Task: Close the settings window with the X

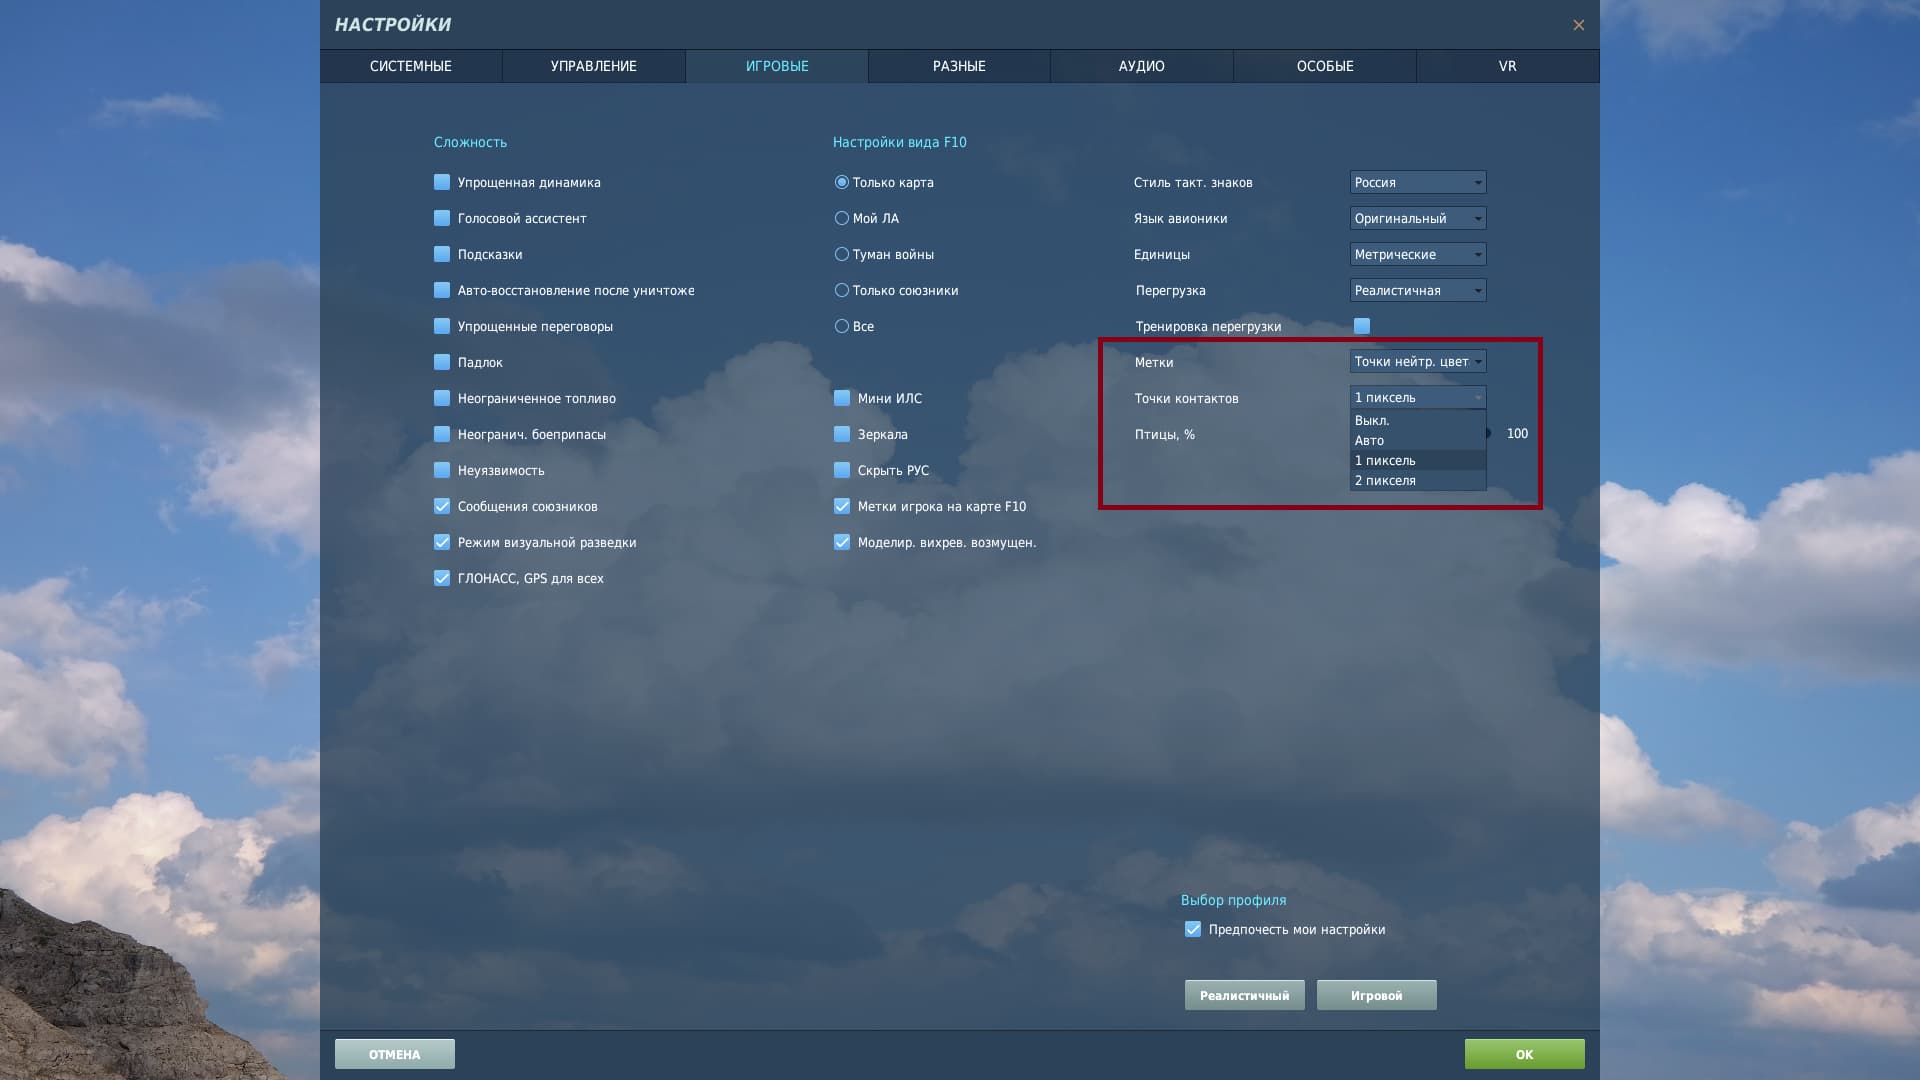Action: [1578, 25]
